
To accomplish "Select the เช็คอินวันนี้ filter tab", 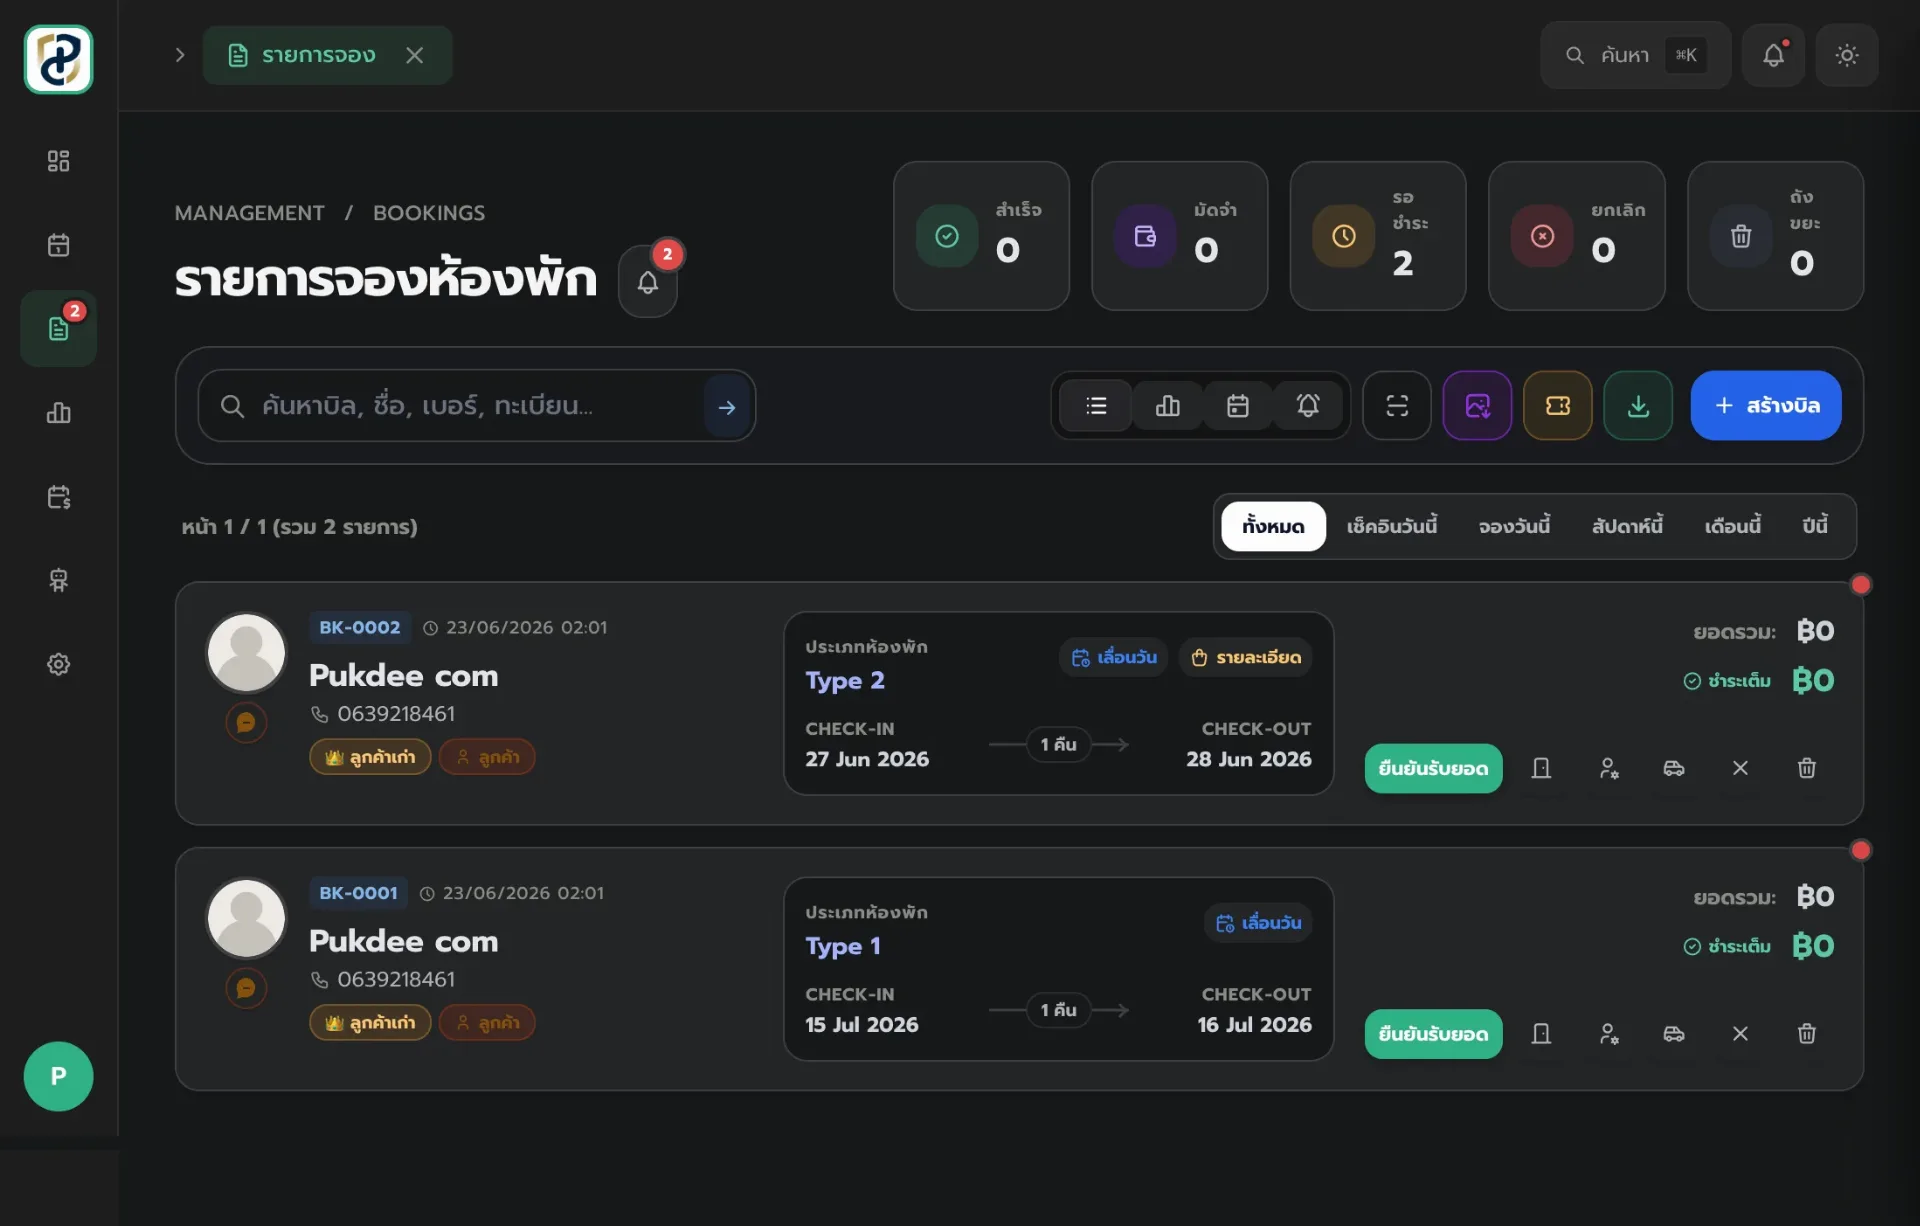I will pyautogui.click(x=1391, y=526).
